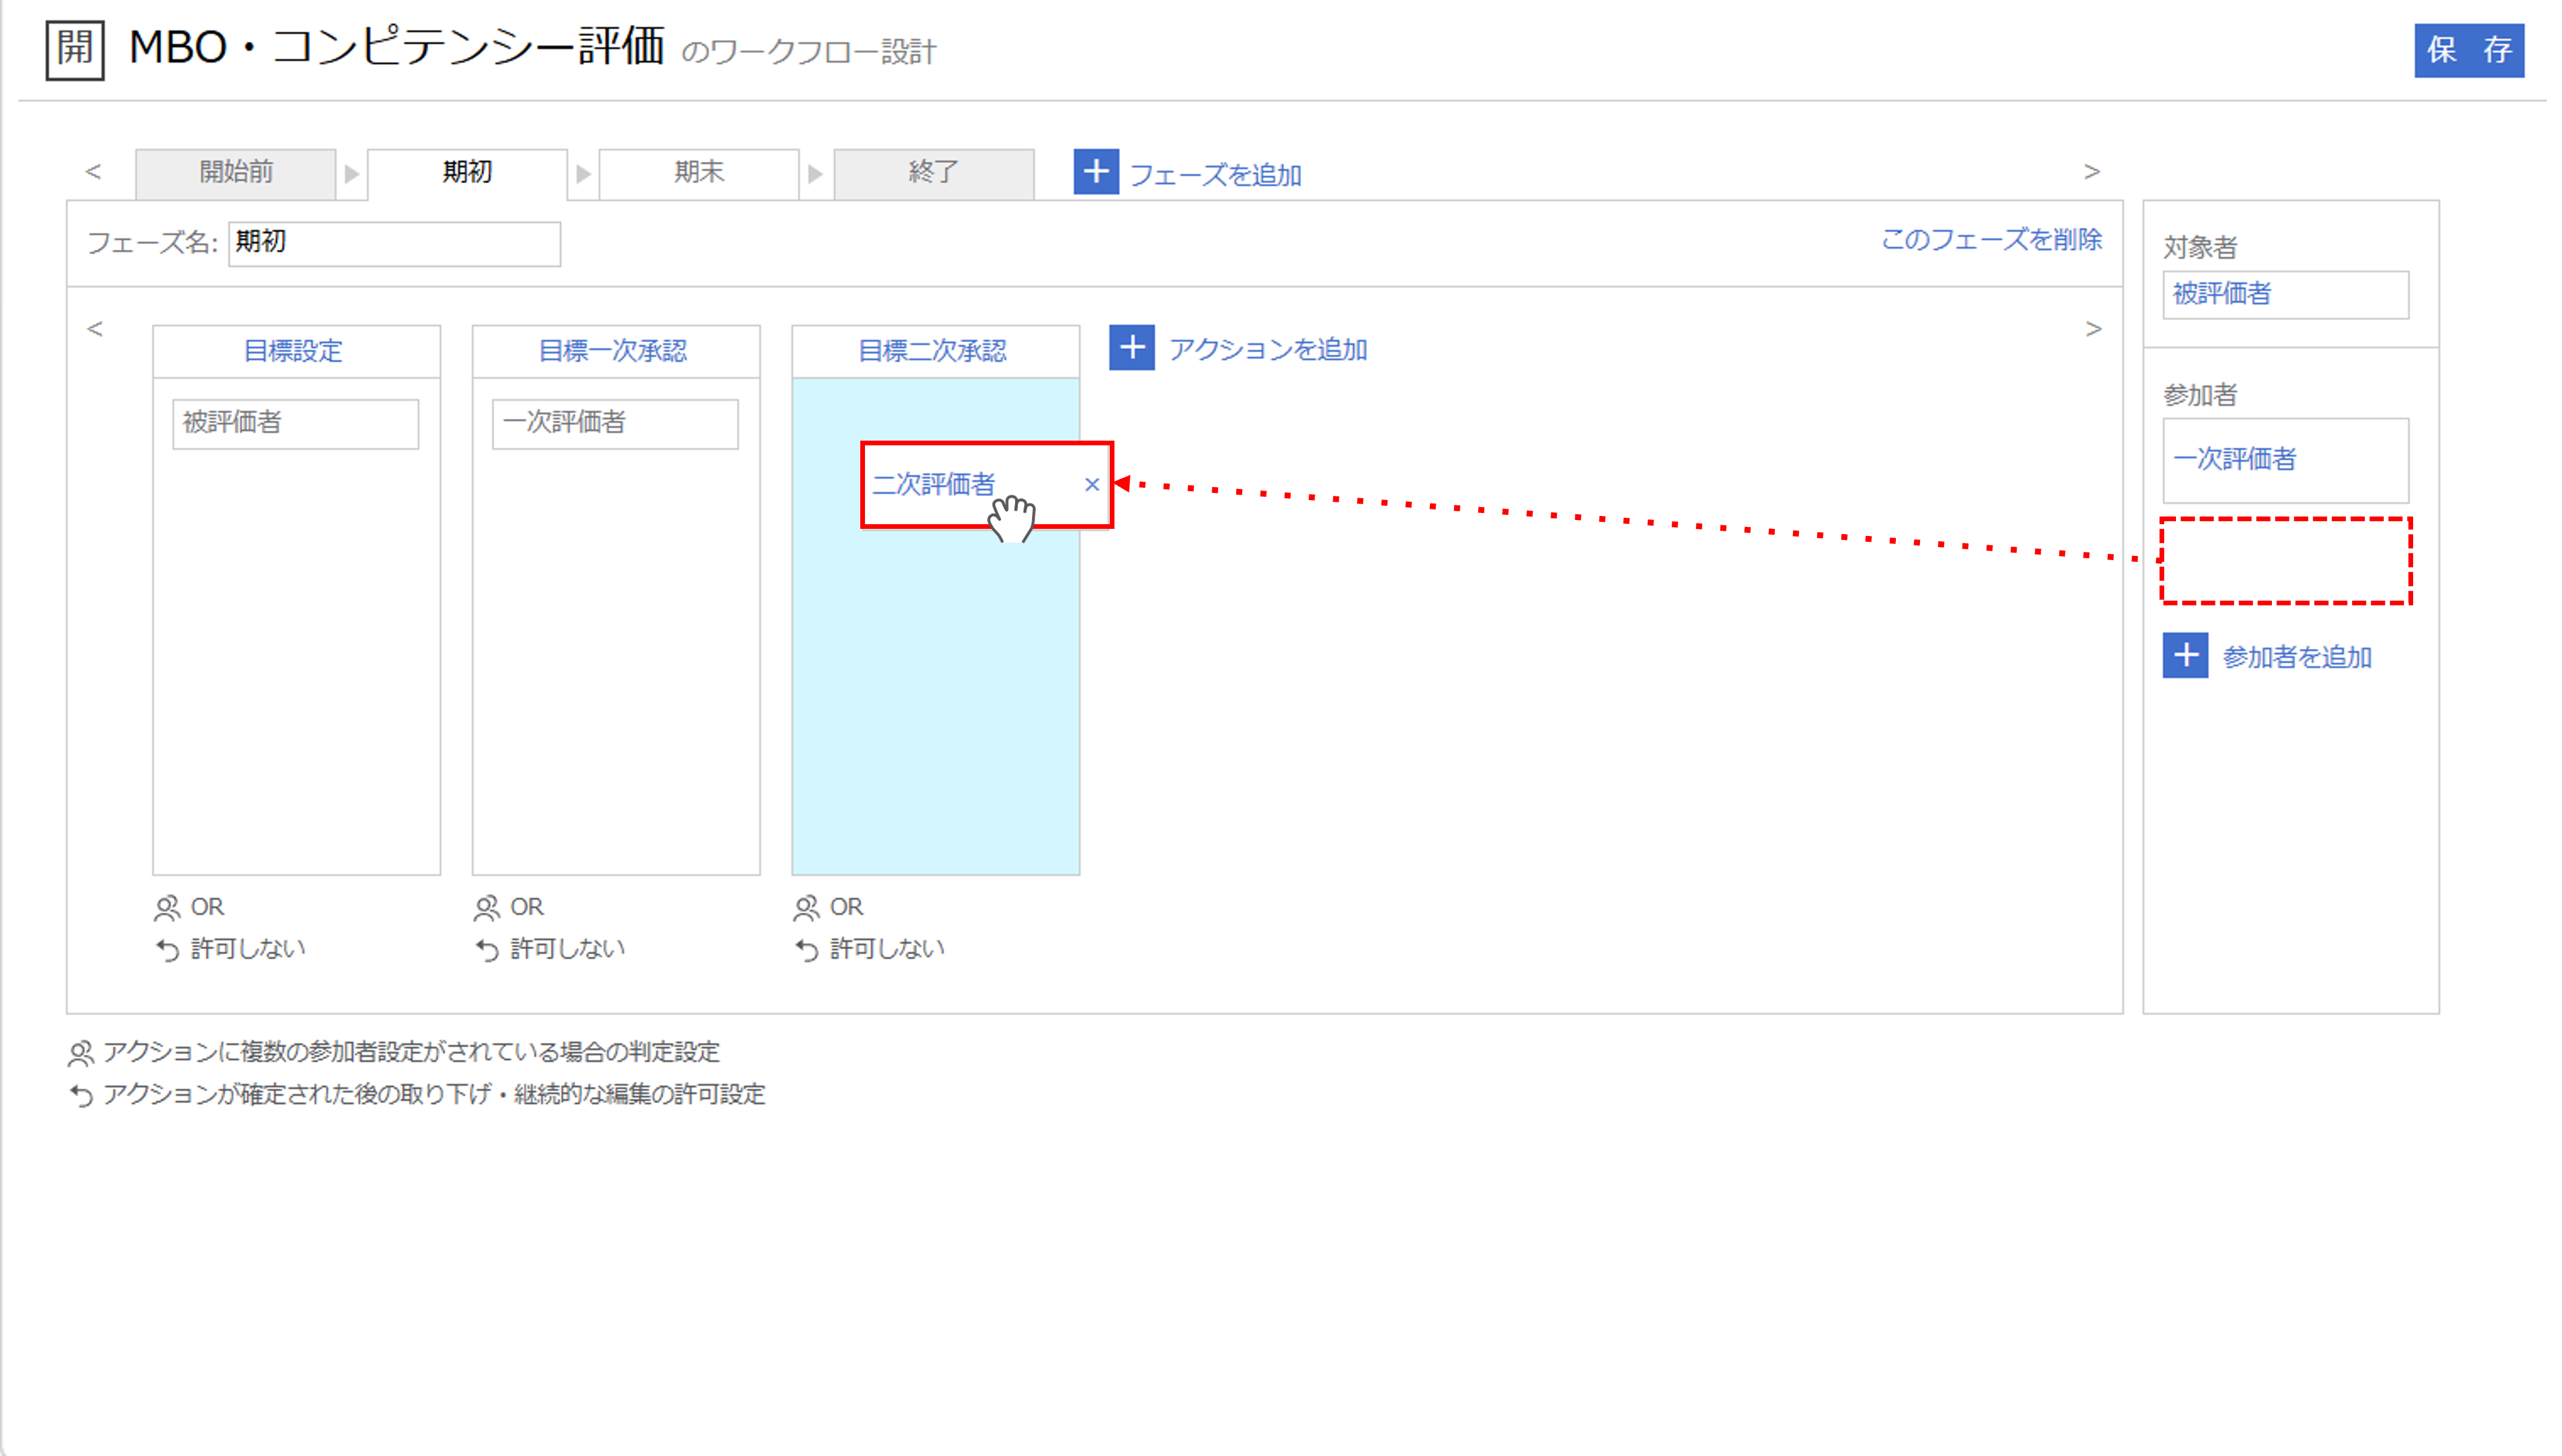Viewport: 2562px width, 1456px height.
Task: Edit the フェーズ名 input field
Action: tap(394, 243)
